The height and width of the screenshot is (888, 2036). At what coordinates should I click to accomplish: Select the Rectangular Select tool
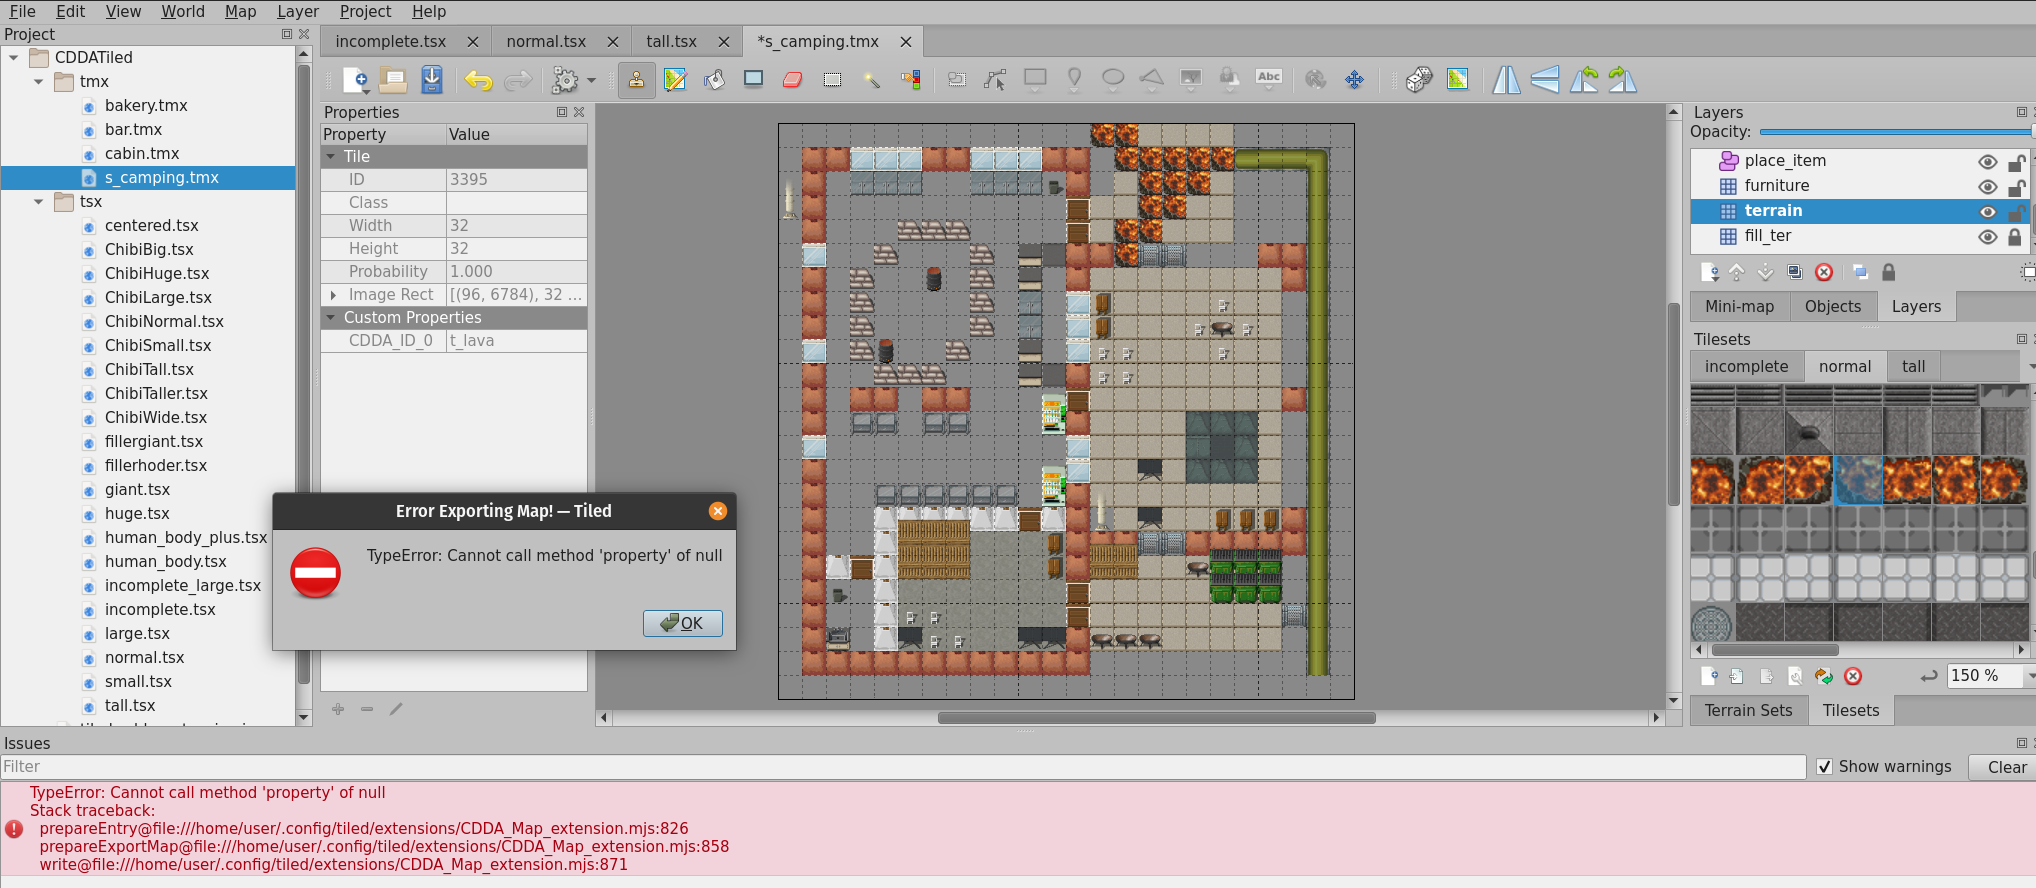point(832,80)
